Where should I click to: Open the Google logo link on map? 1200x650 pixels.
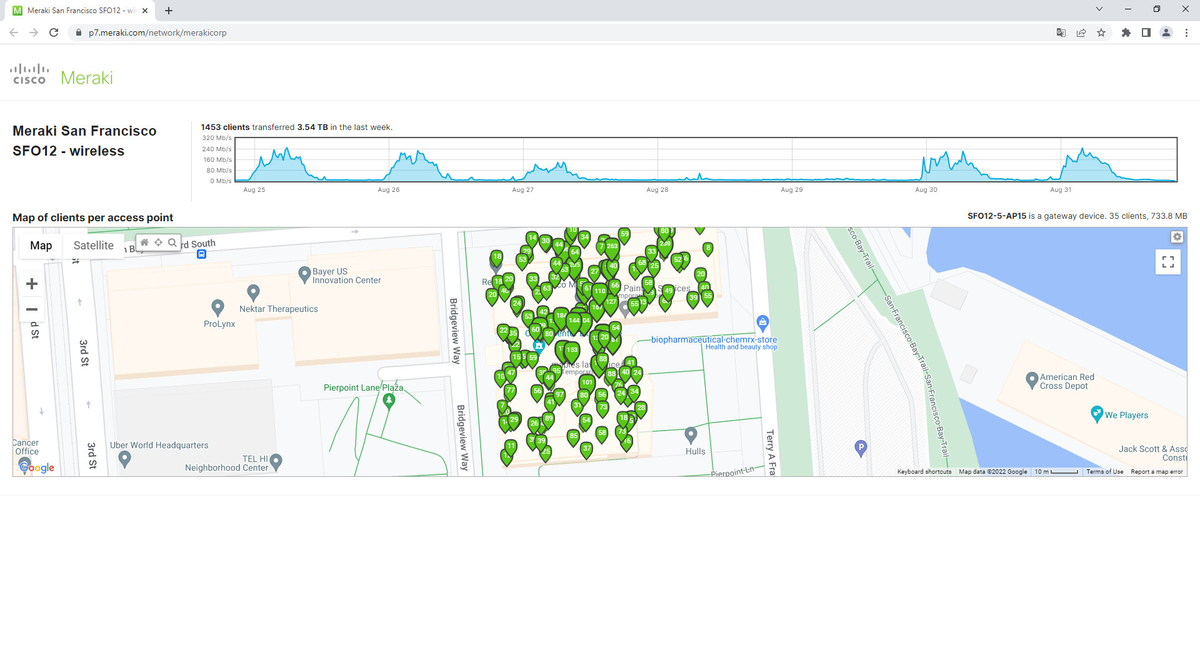pos(35,467)
